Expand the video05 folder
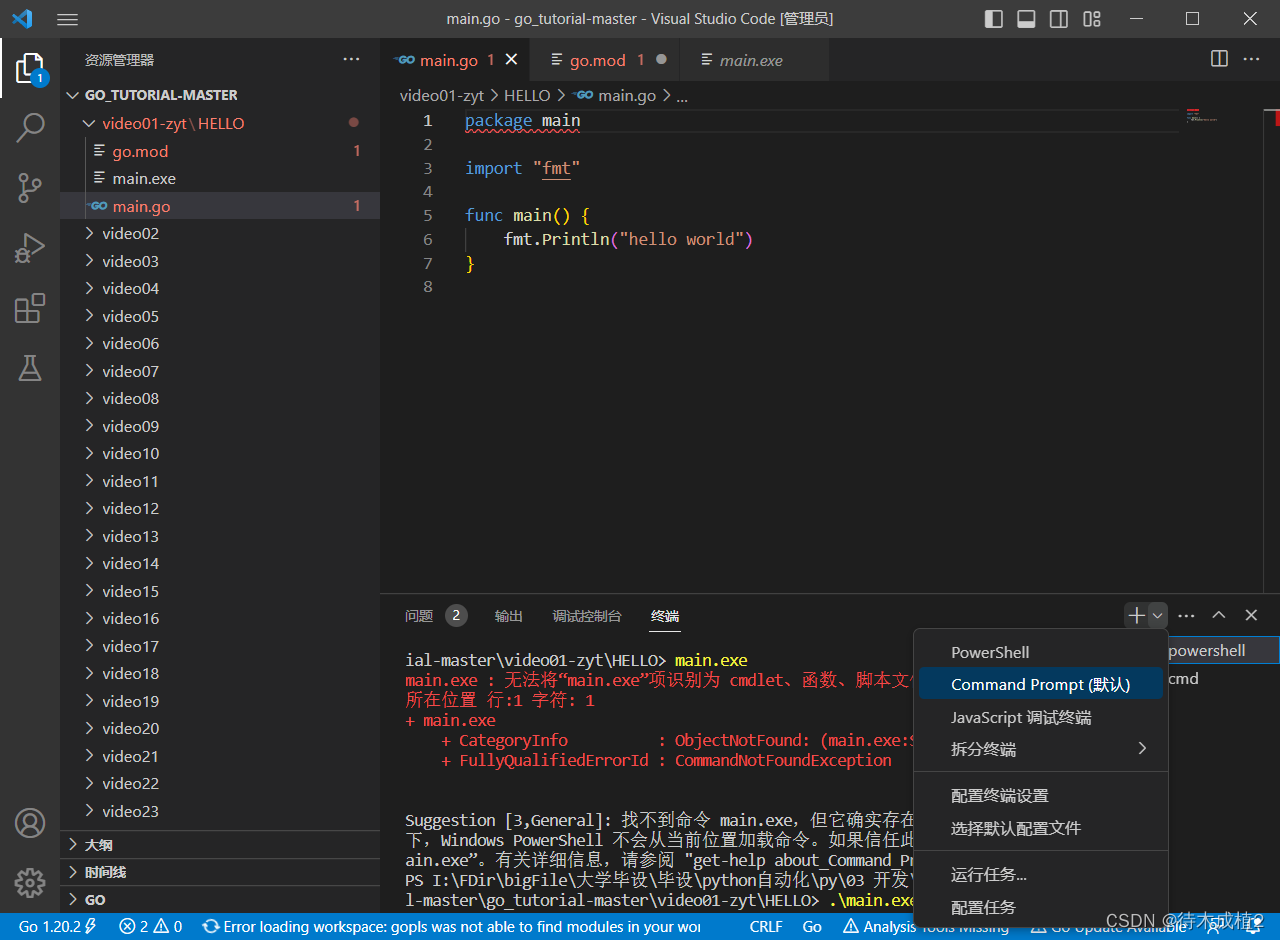The image size is (1280, 940). (x=220, y=316)
